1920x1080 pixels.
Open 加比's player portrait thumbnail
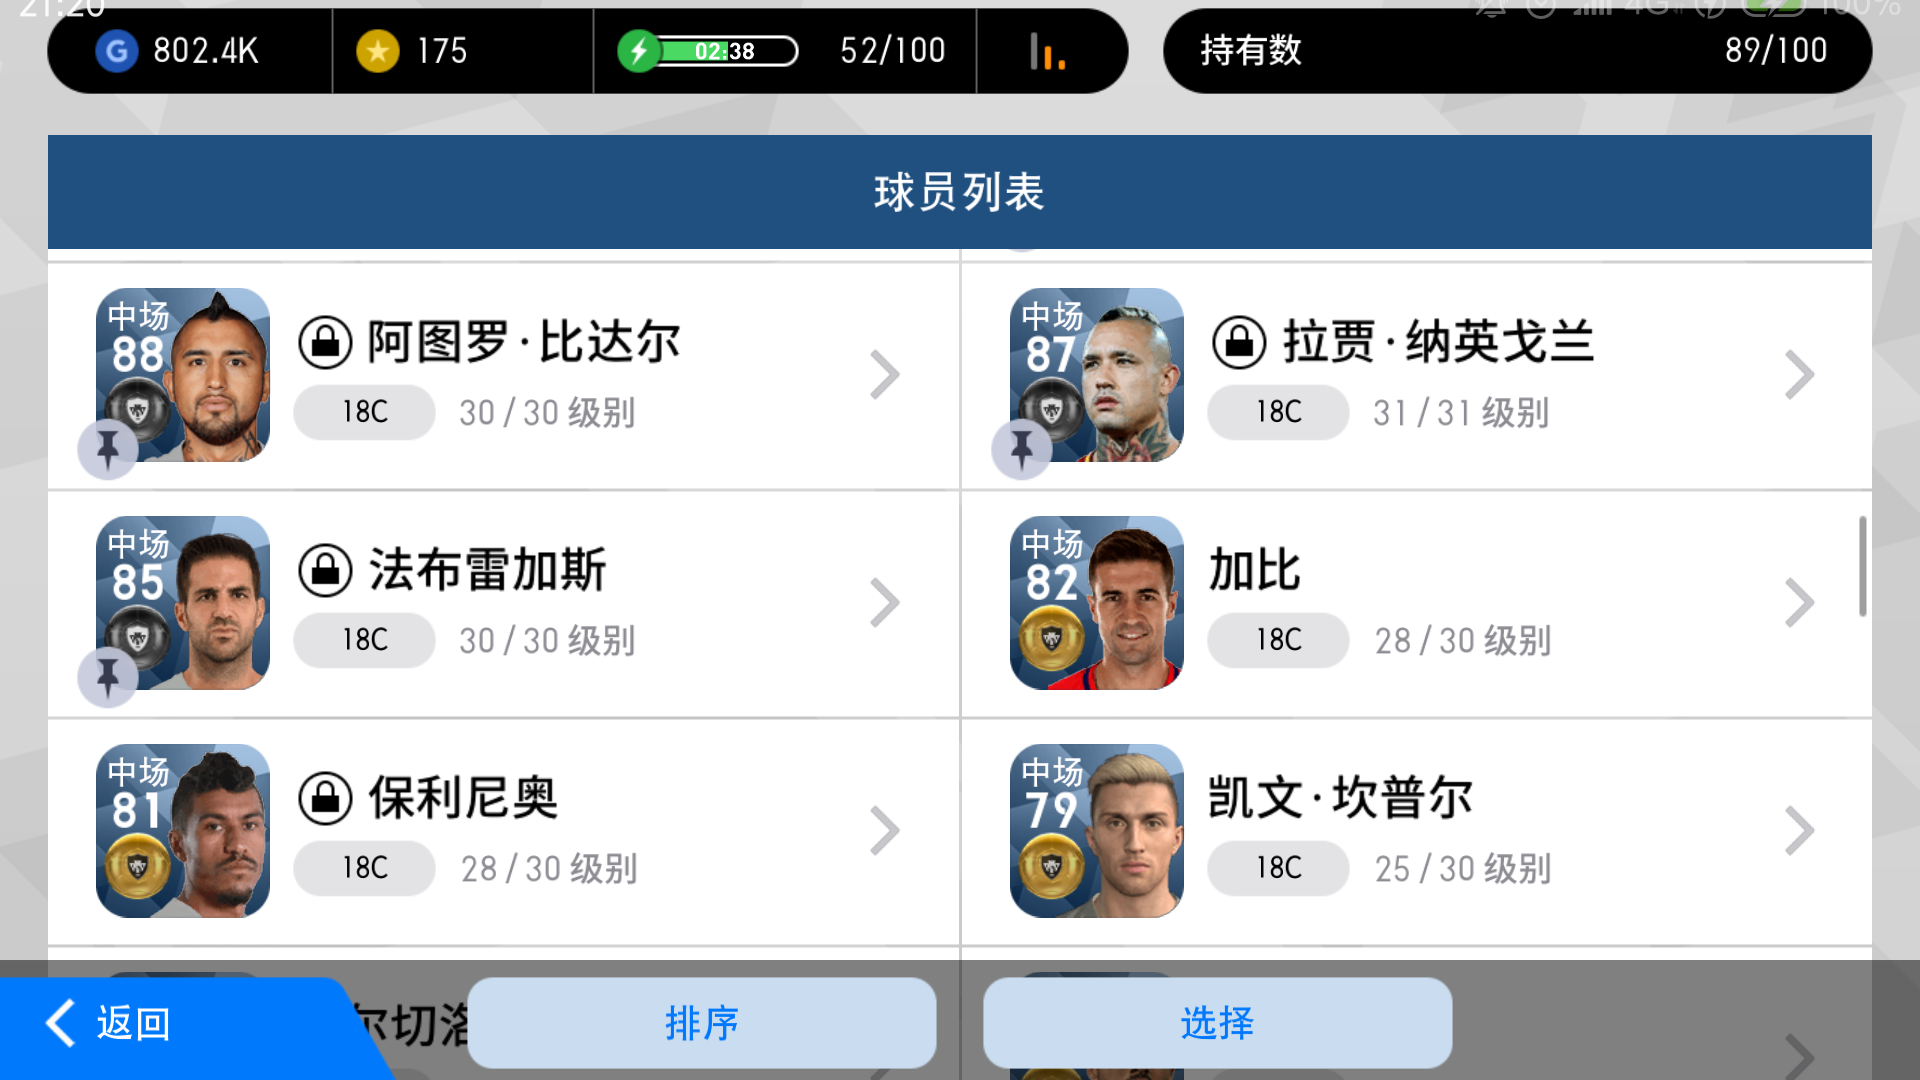coord(1097,603)
